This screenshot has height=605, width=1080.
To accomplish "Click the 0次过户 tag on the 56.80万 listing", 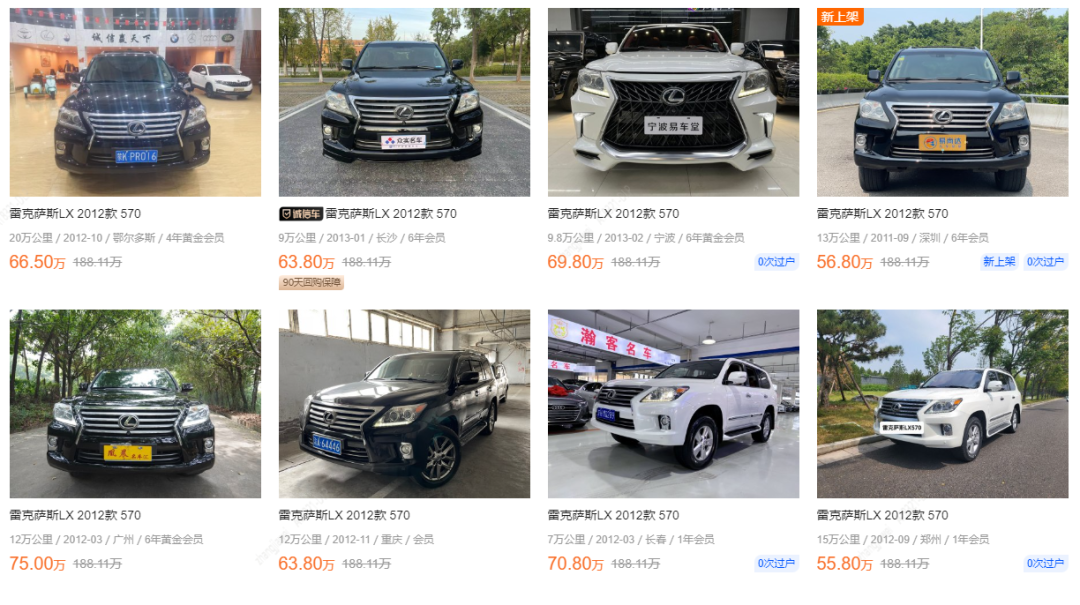I will (1046, 262).
